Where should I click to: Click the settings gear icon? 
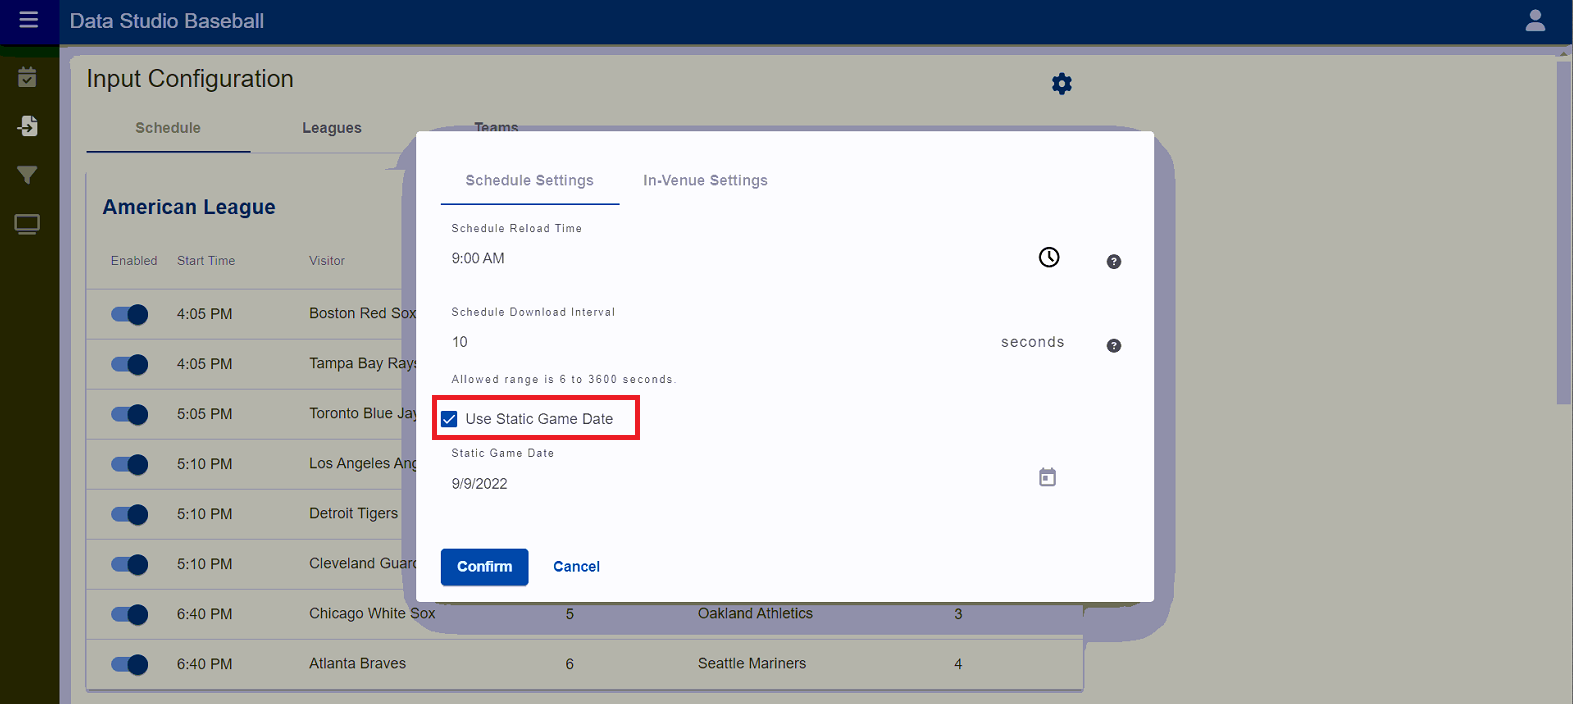click(x=1061, y=84)
